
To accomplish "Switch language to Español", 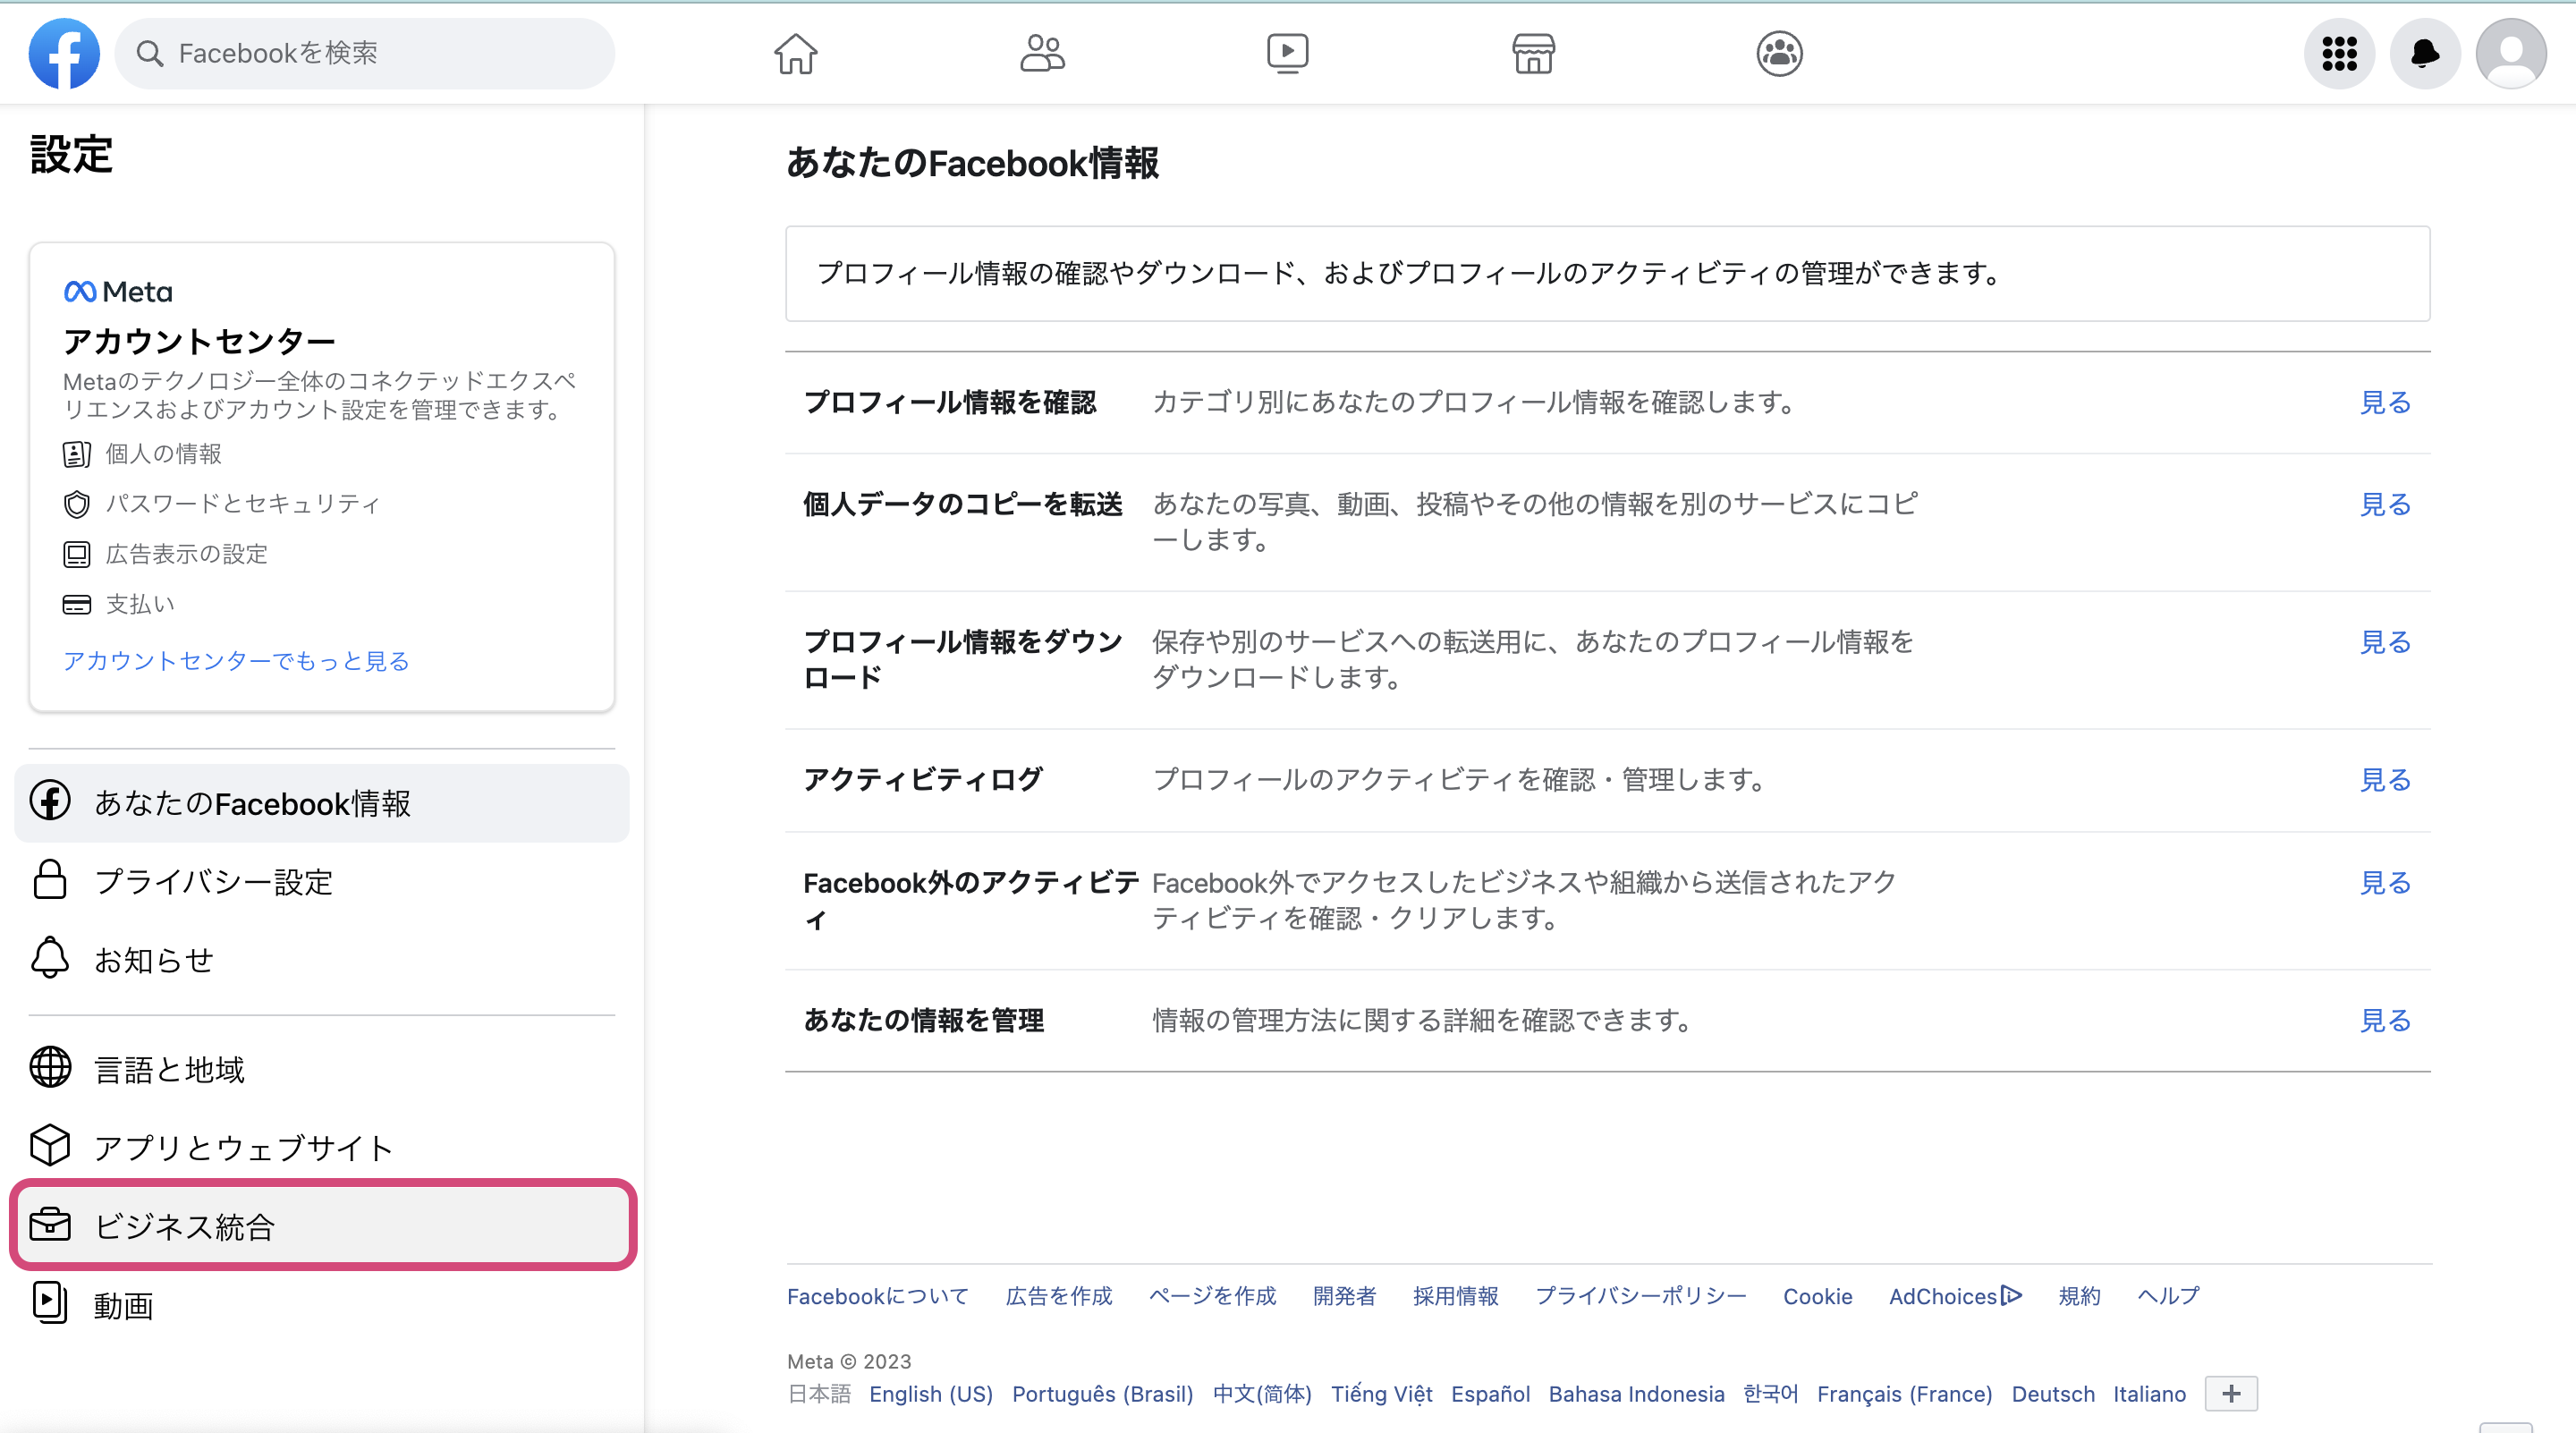I will pyautogui.click(x=1490, y=1394).
